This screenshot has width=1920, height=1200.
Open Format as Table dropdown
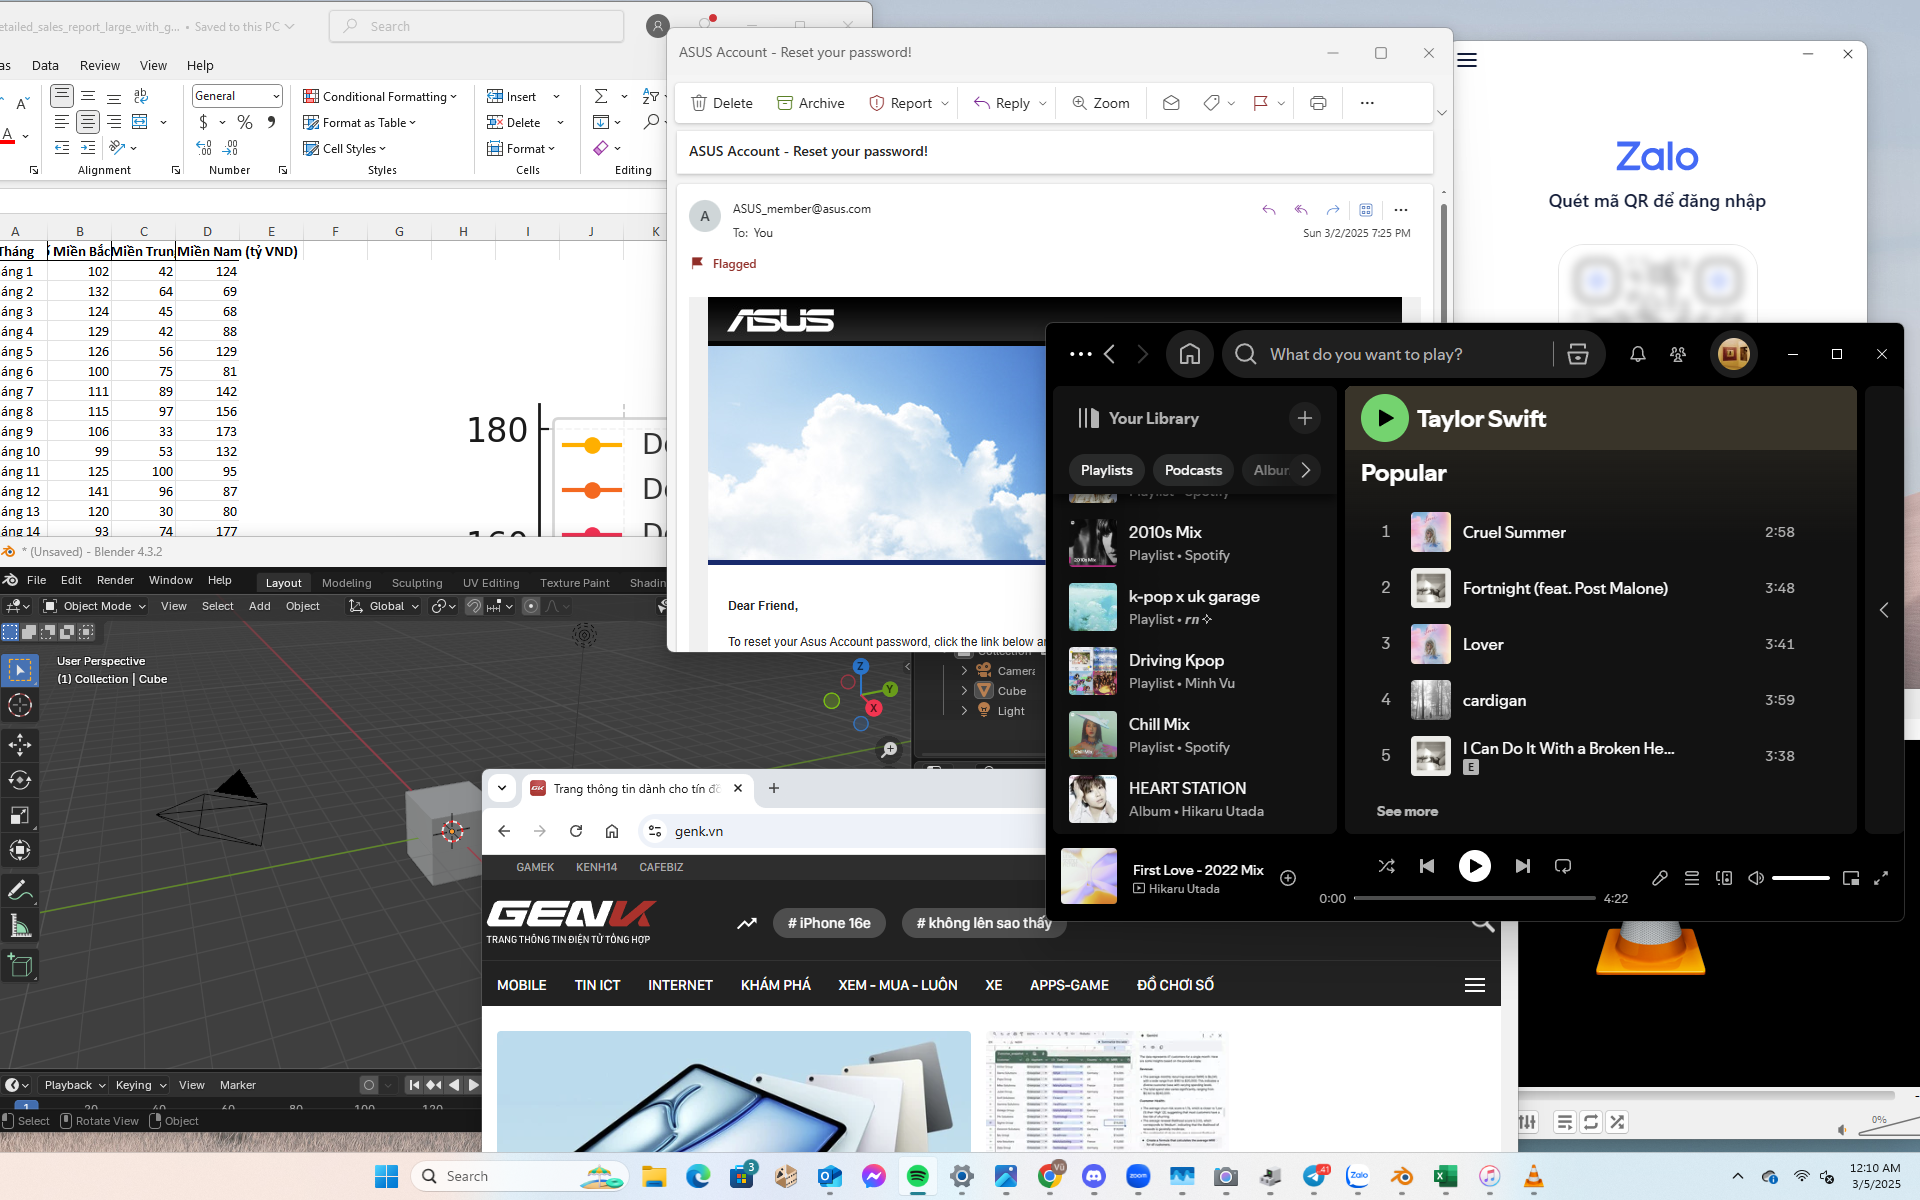click(359, 122)
